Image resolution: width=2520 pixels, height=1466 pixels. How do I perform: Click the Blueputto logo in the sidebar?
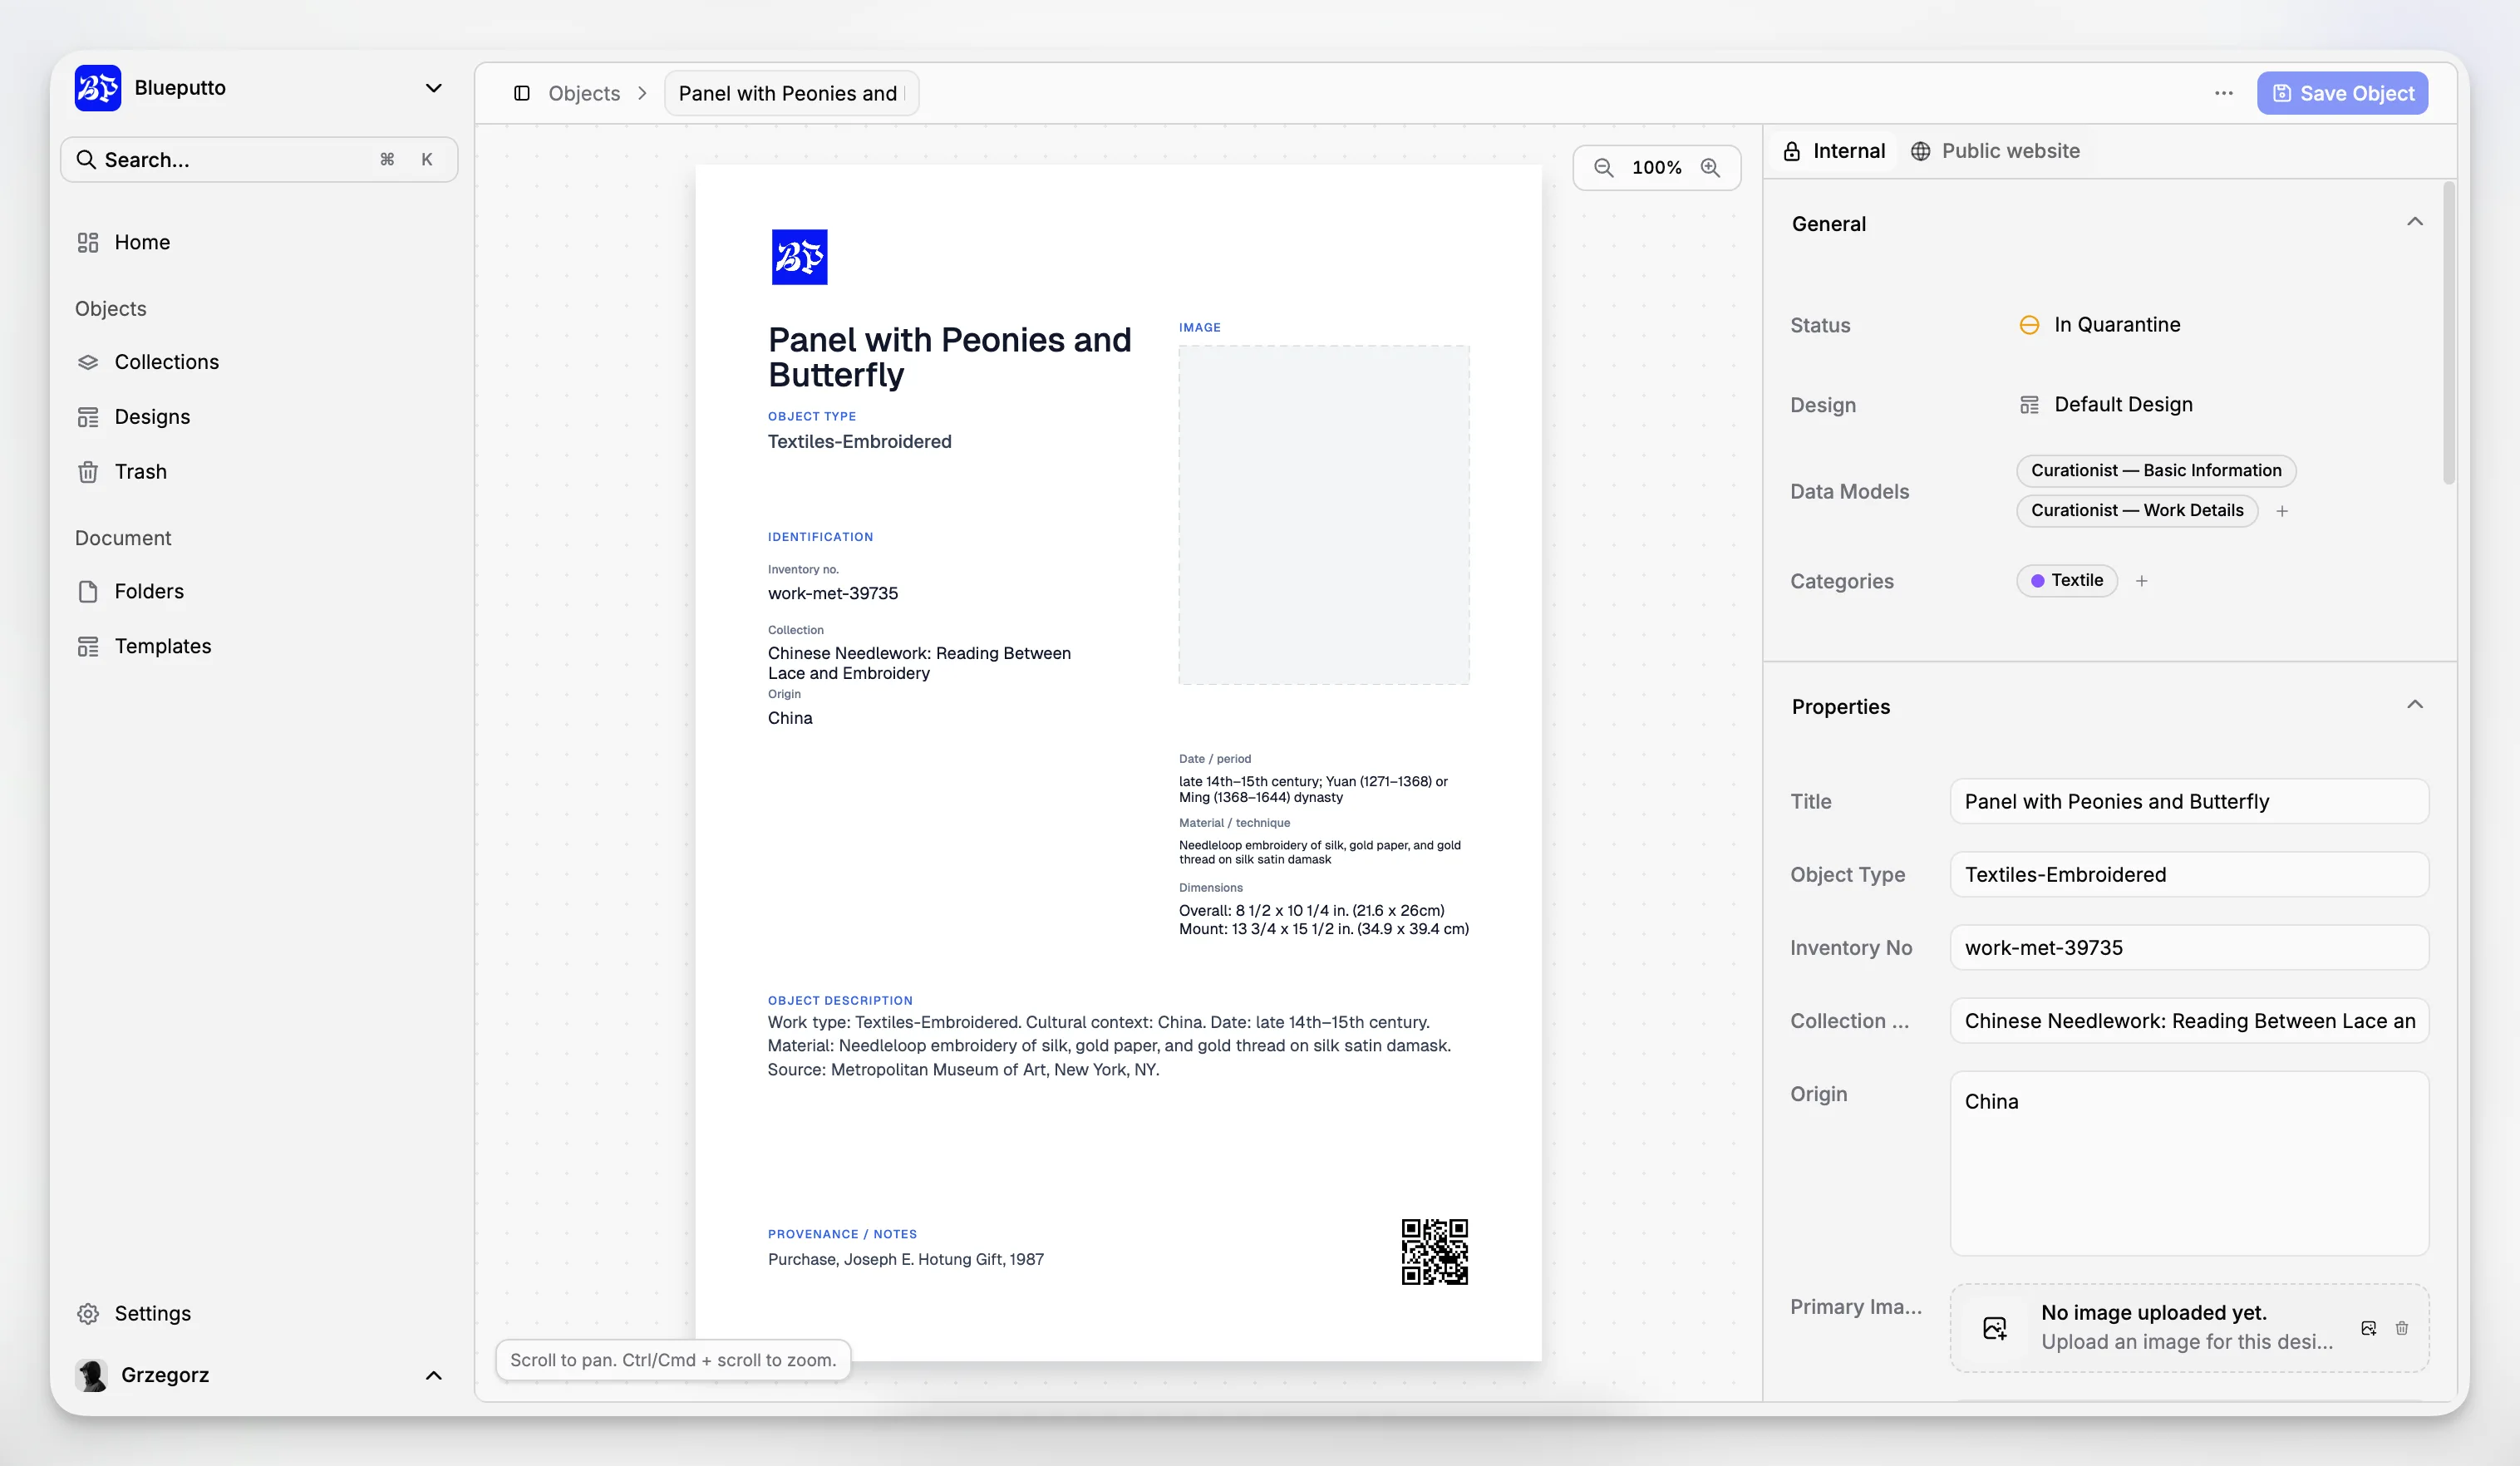tap(97, 88)
